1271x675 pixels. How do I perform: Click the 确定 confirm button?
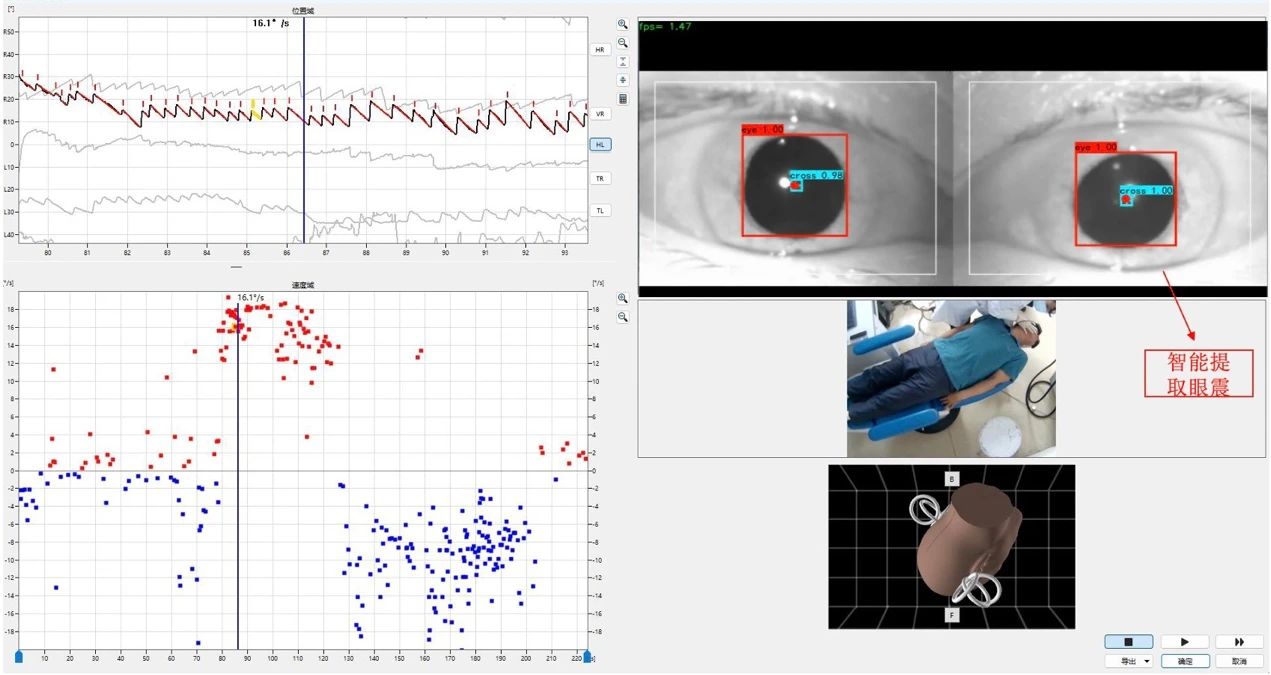[1185, 661]
